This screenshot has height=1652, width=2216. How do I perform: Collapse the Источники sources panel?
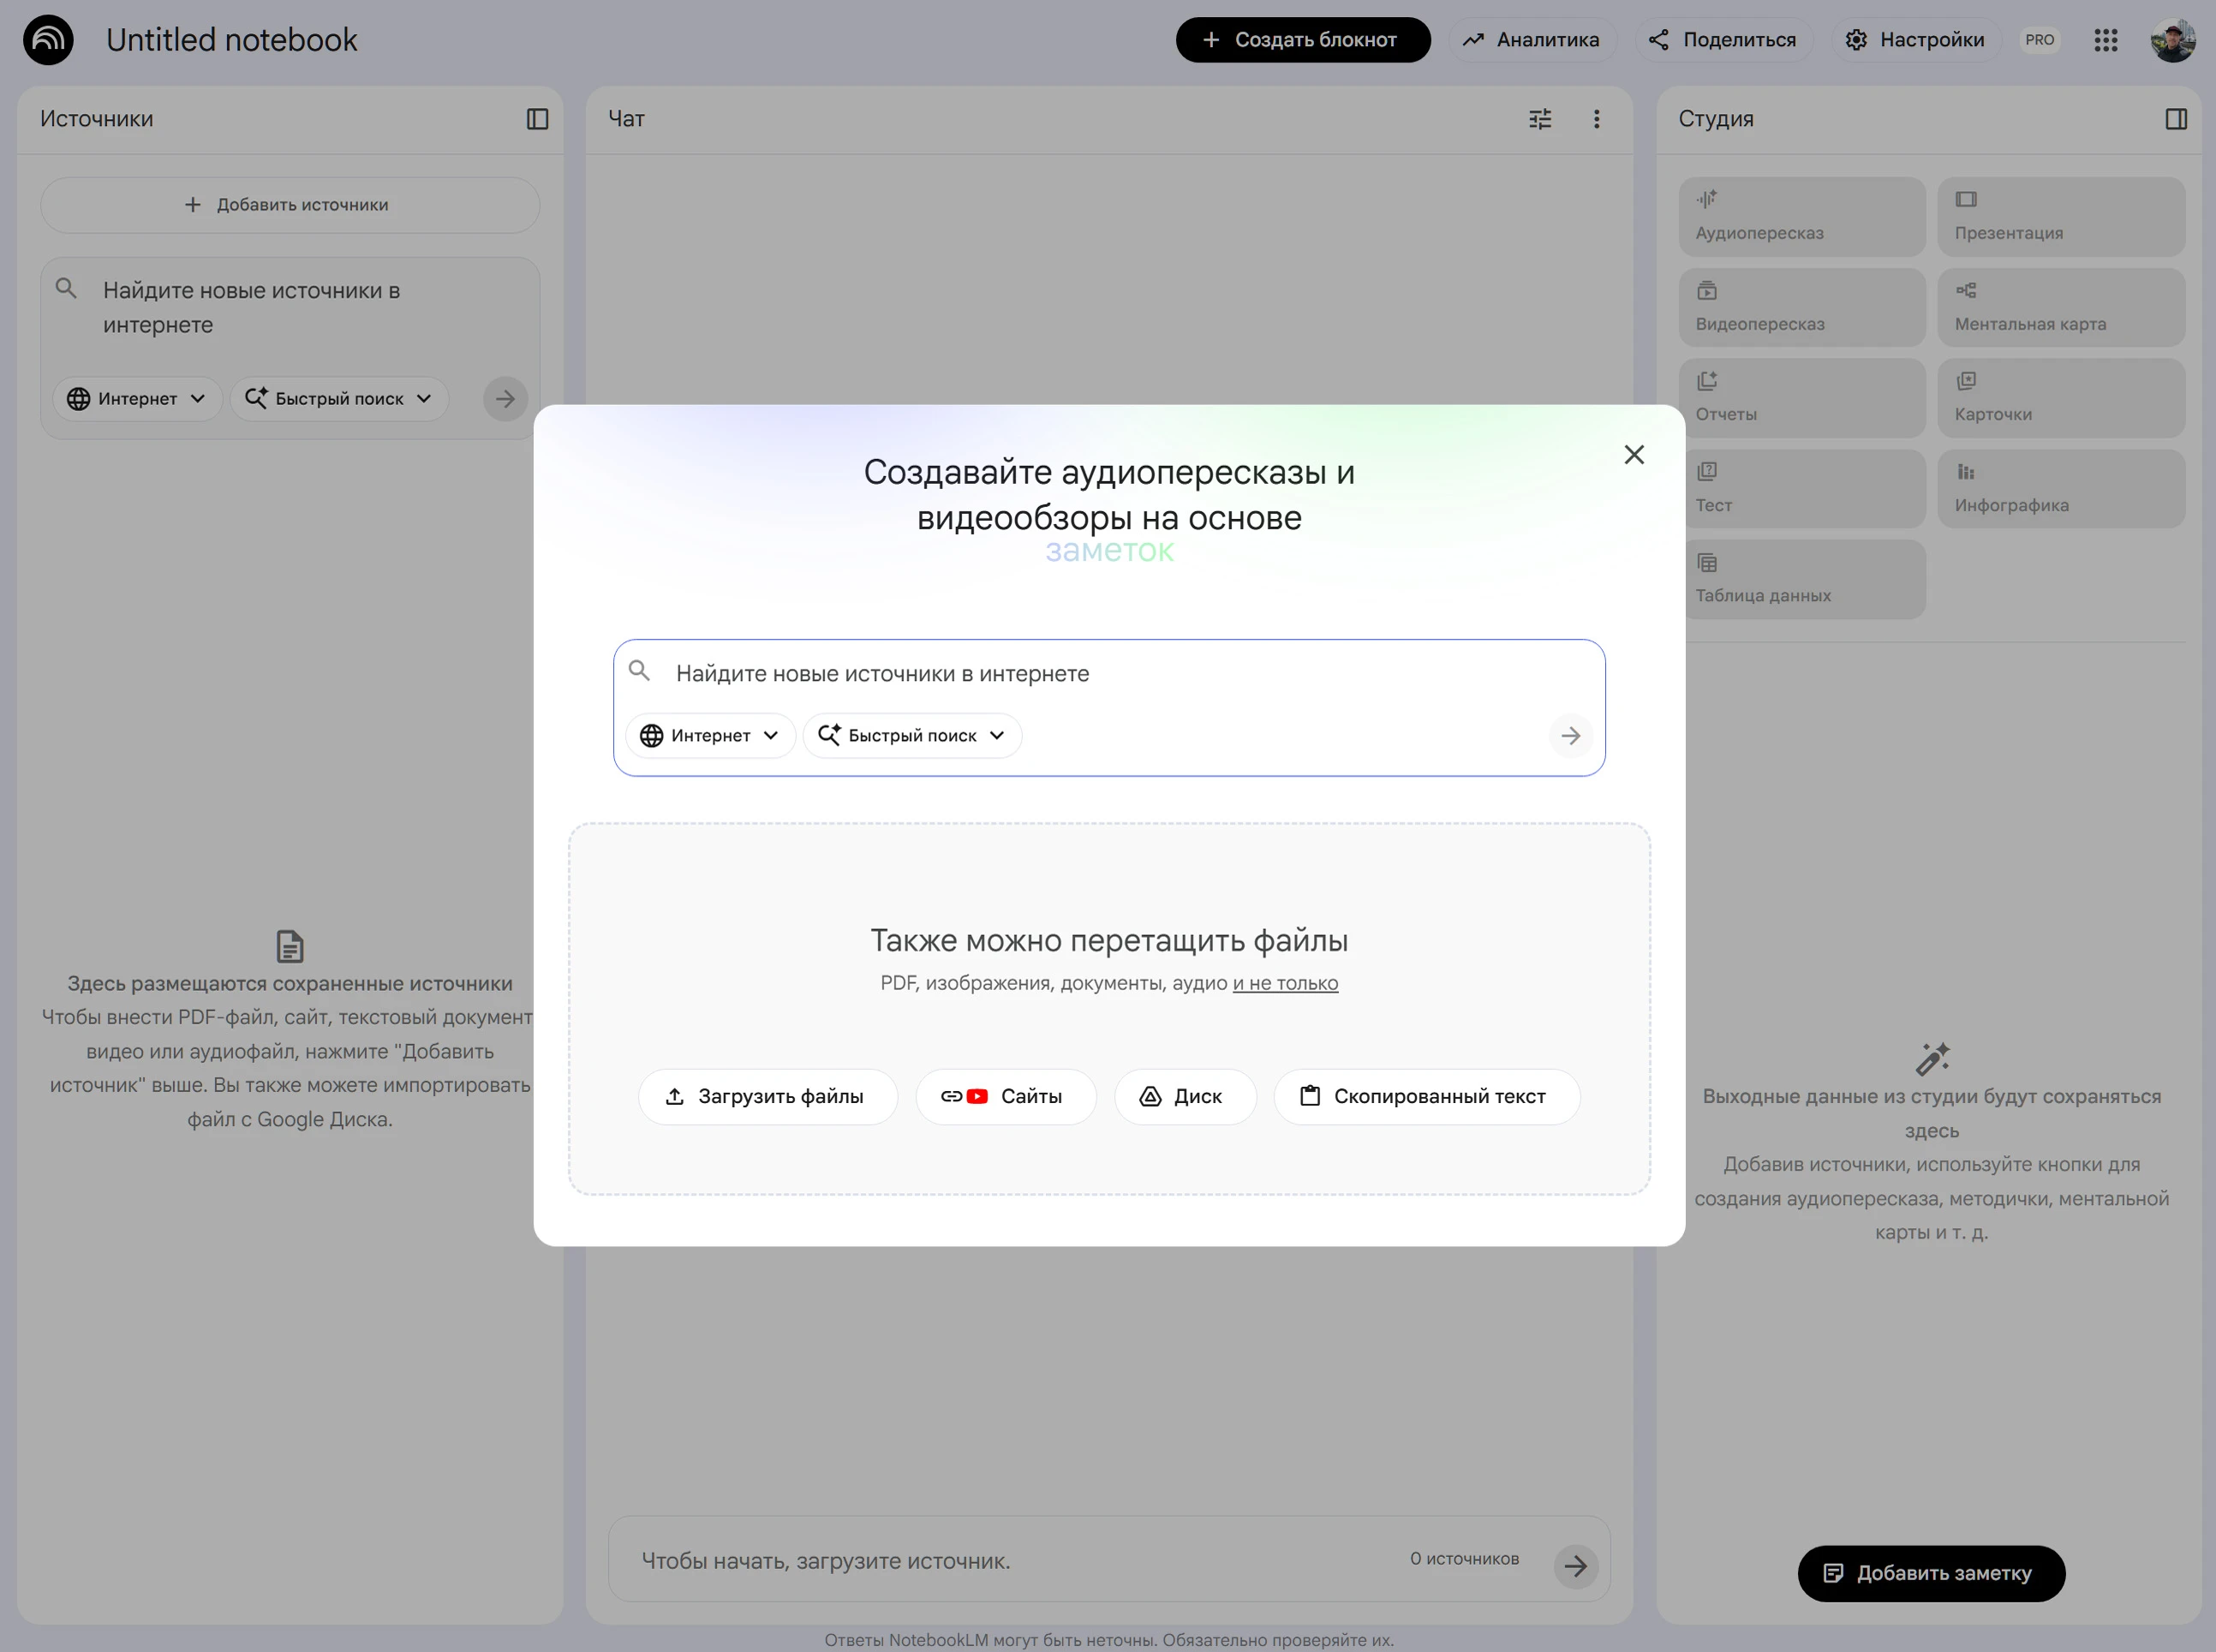537,119
